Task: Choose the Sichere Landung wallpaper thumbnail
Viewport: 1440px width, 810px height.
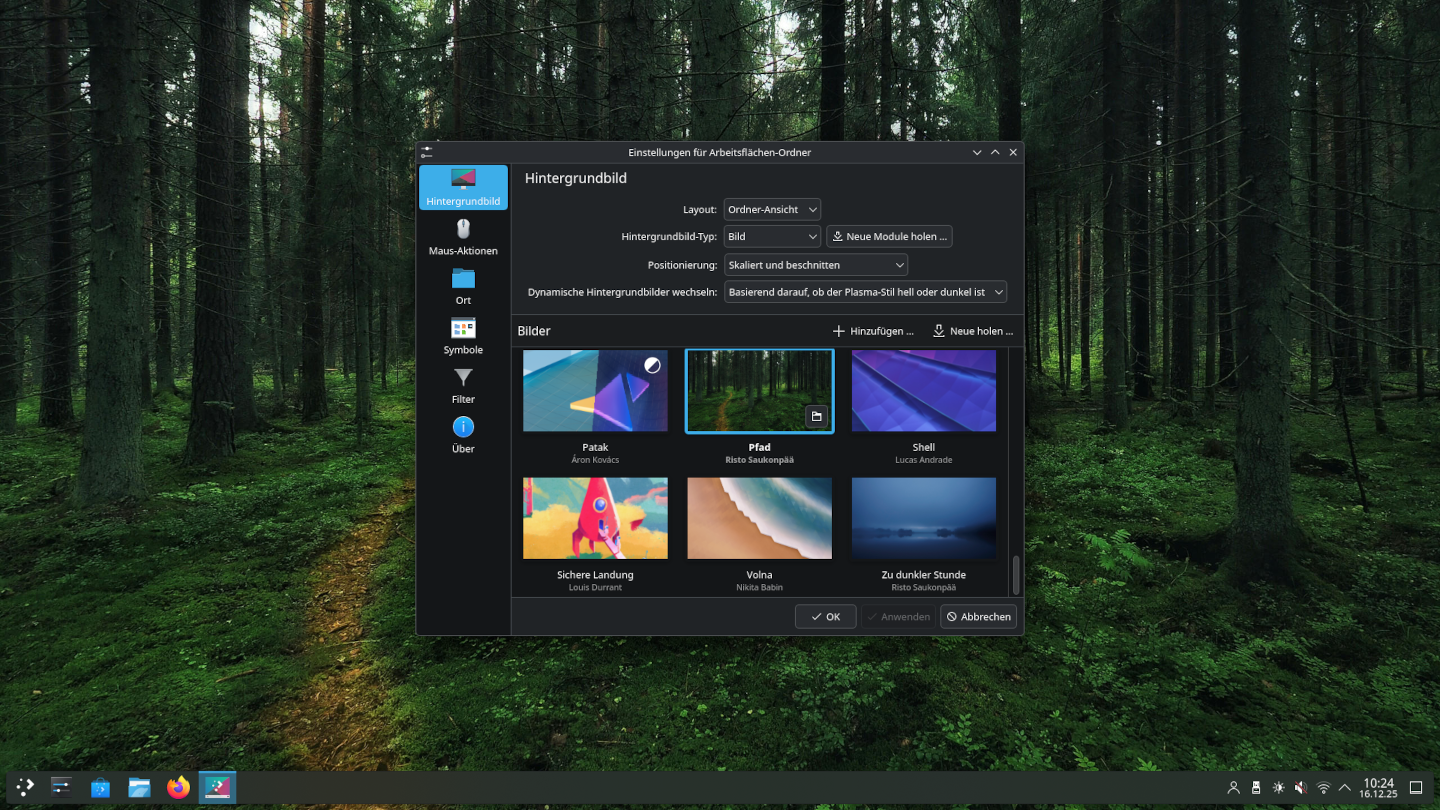Action: (595, 518)
